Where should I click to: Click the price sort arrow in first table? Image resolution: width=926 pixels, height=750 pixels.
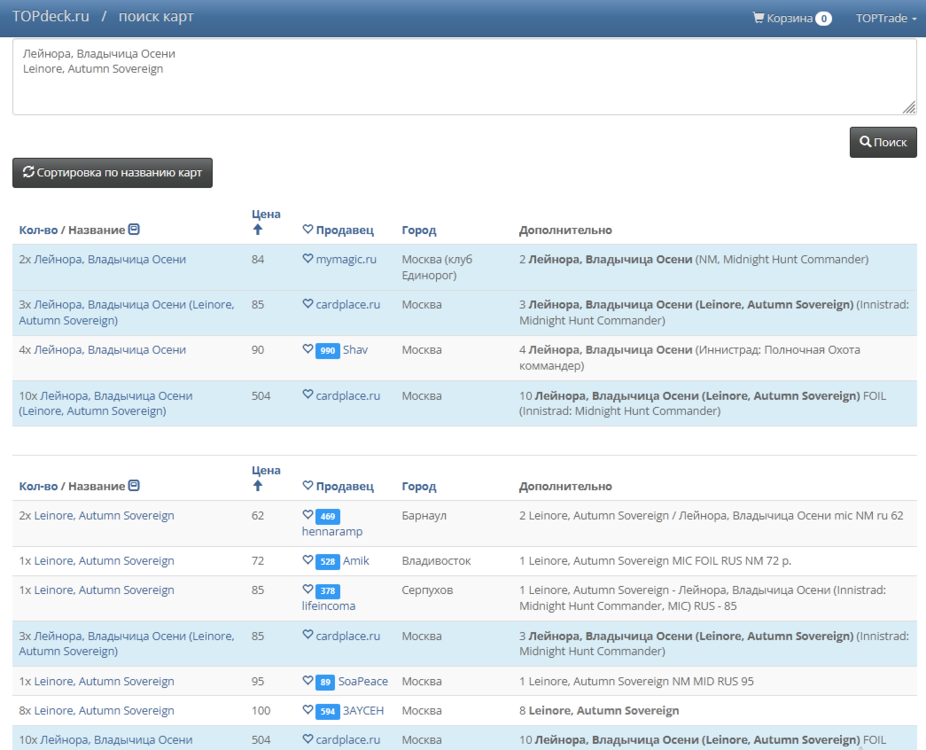(x=258, y=230)
